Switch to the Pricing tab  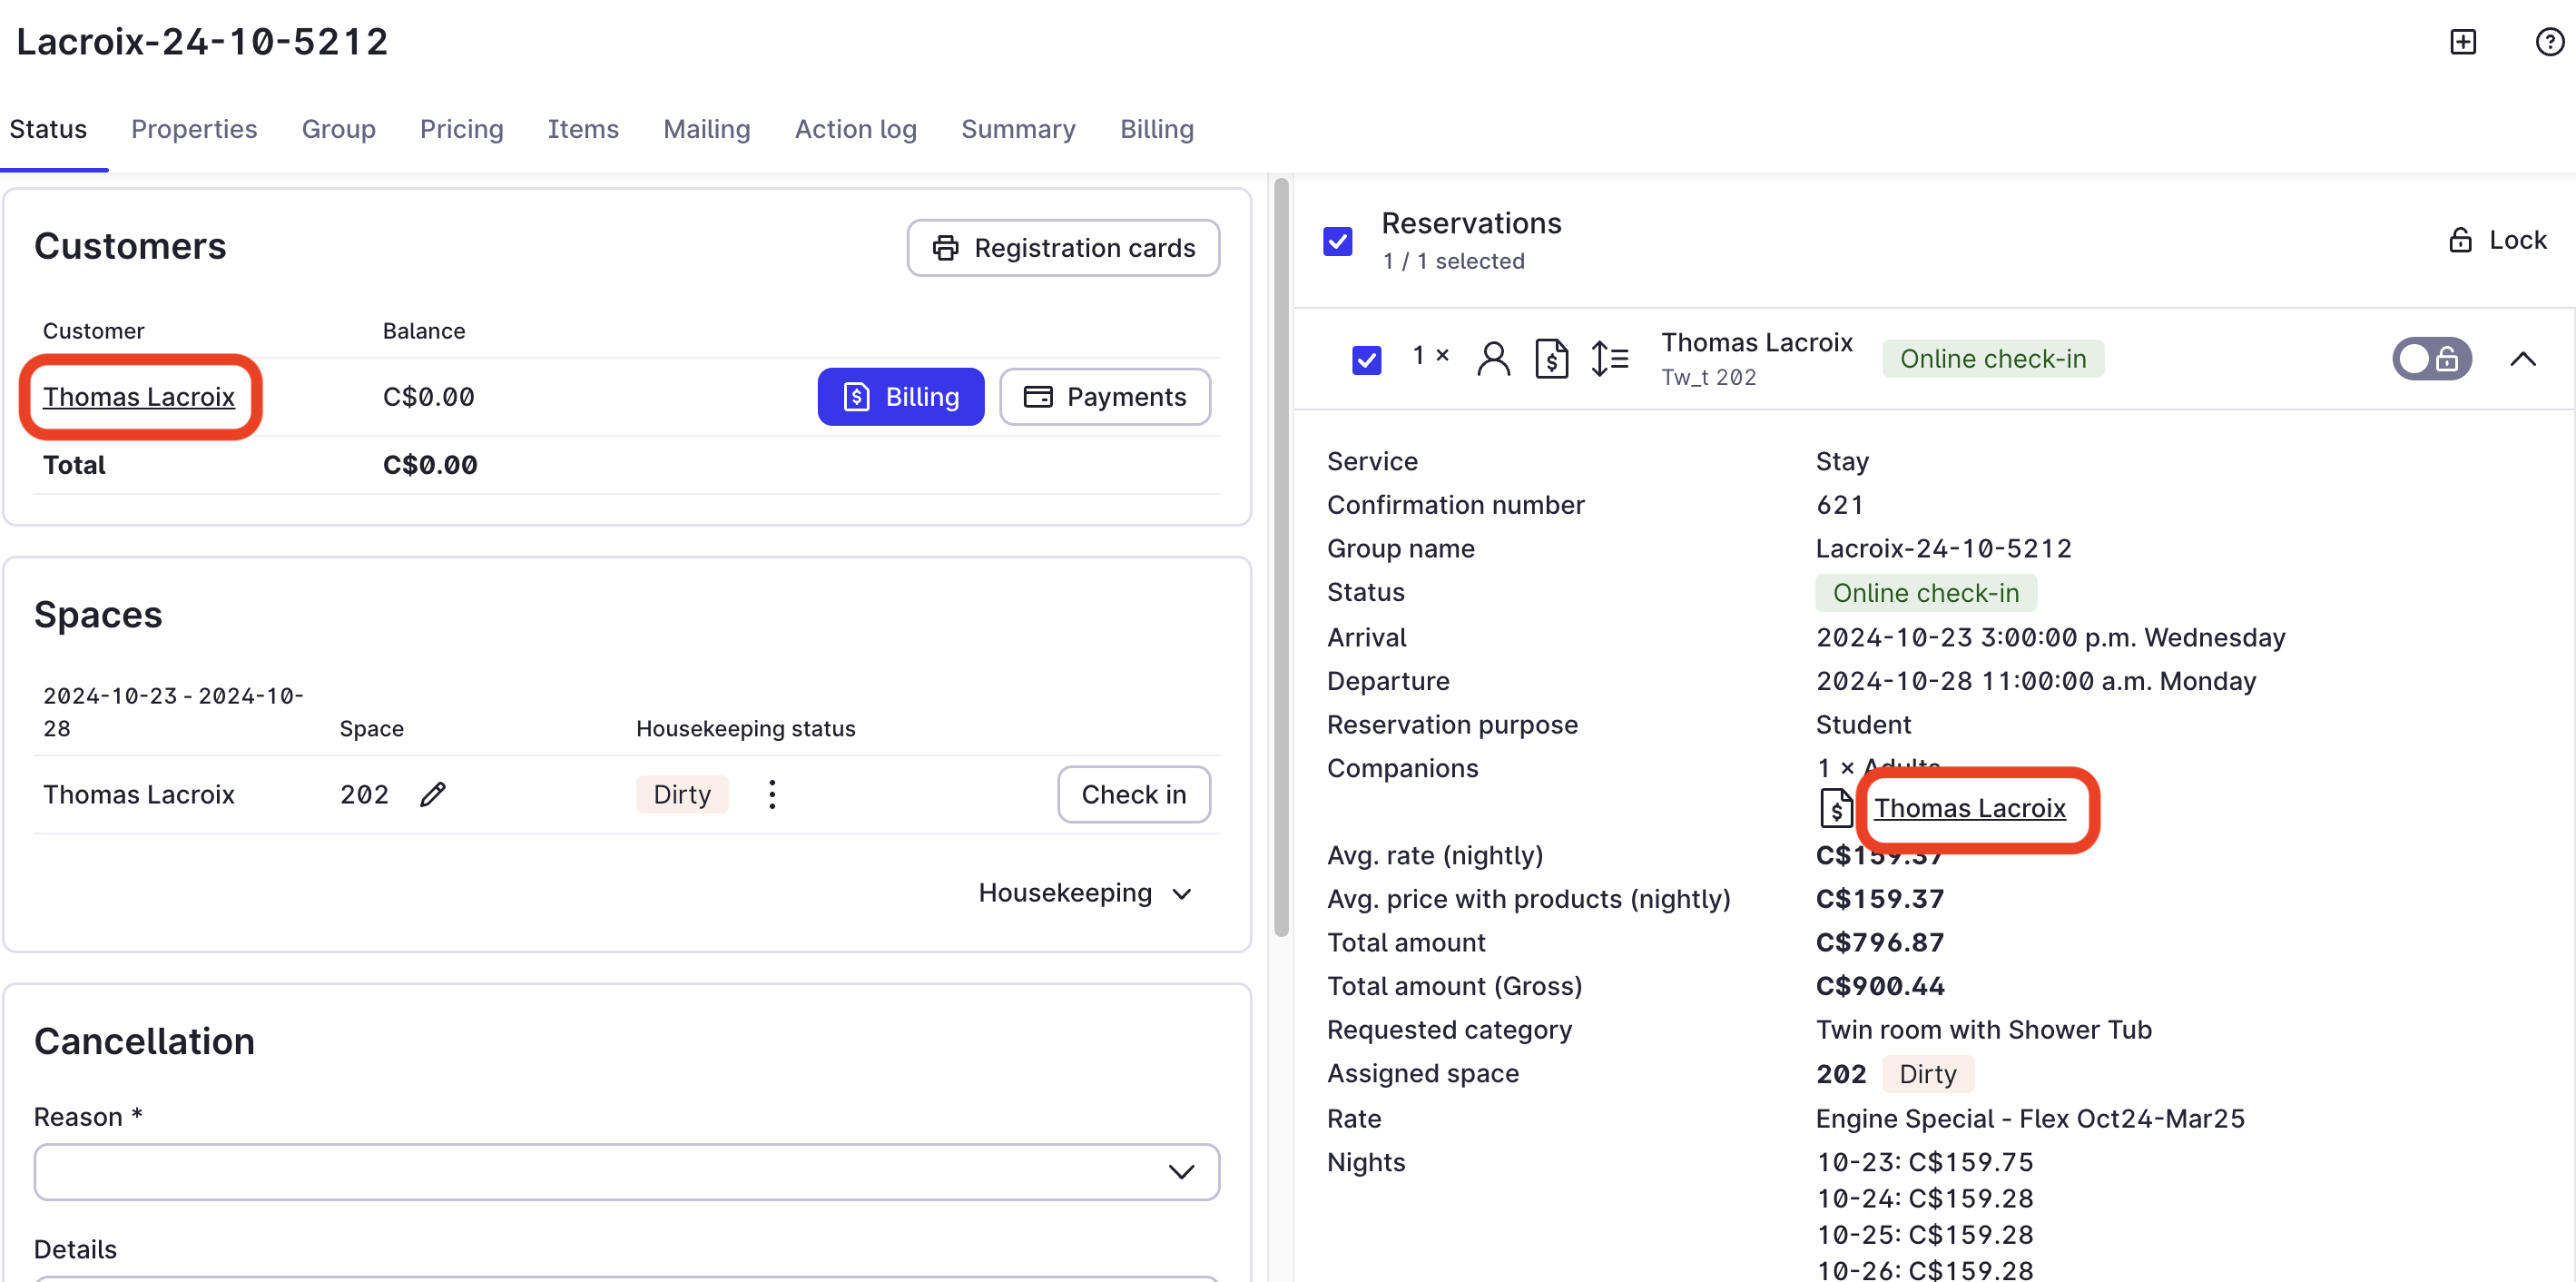(x=461, y=129)
